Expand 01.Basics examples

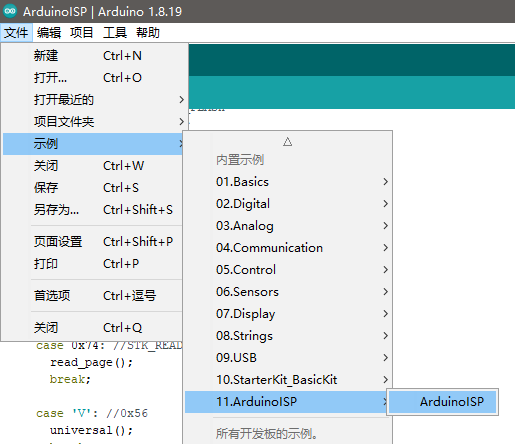pyautogui.click(x=288, y=182)
